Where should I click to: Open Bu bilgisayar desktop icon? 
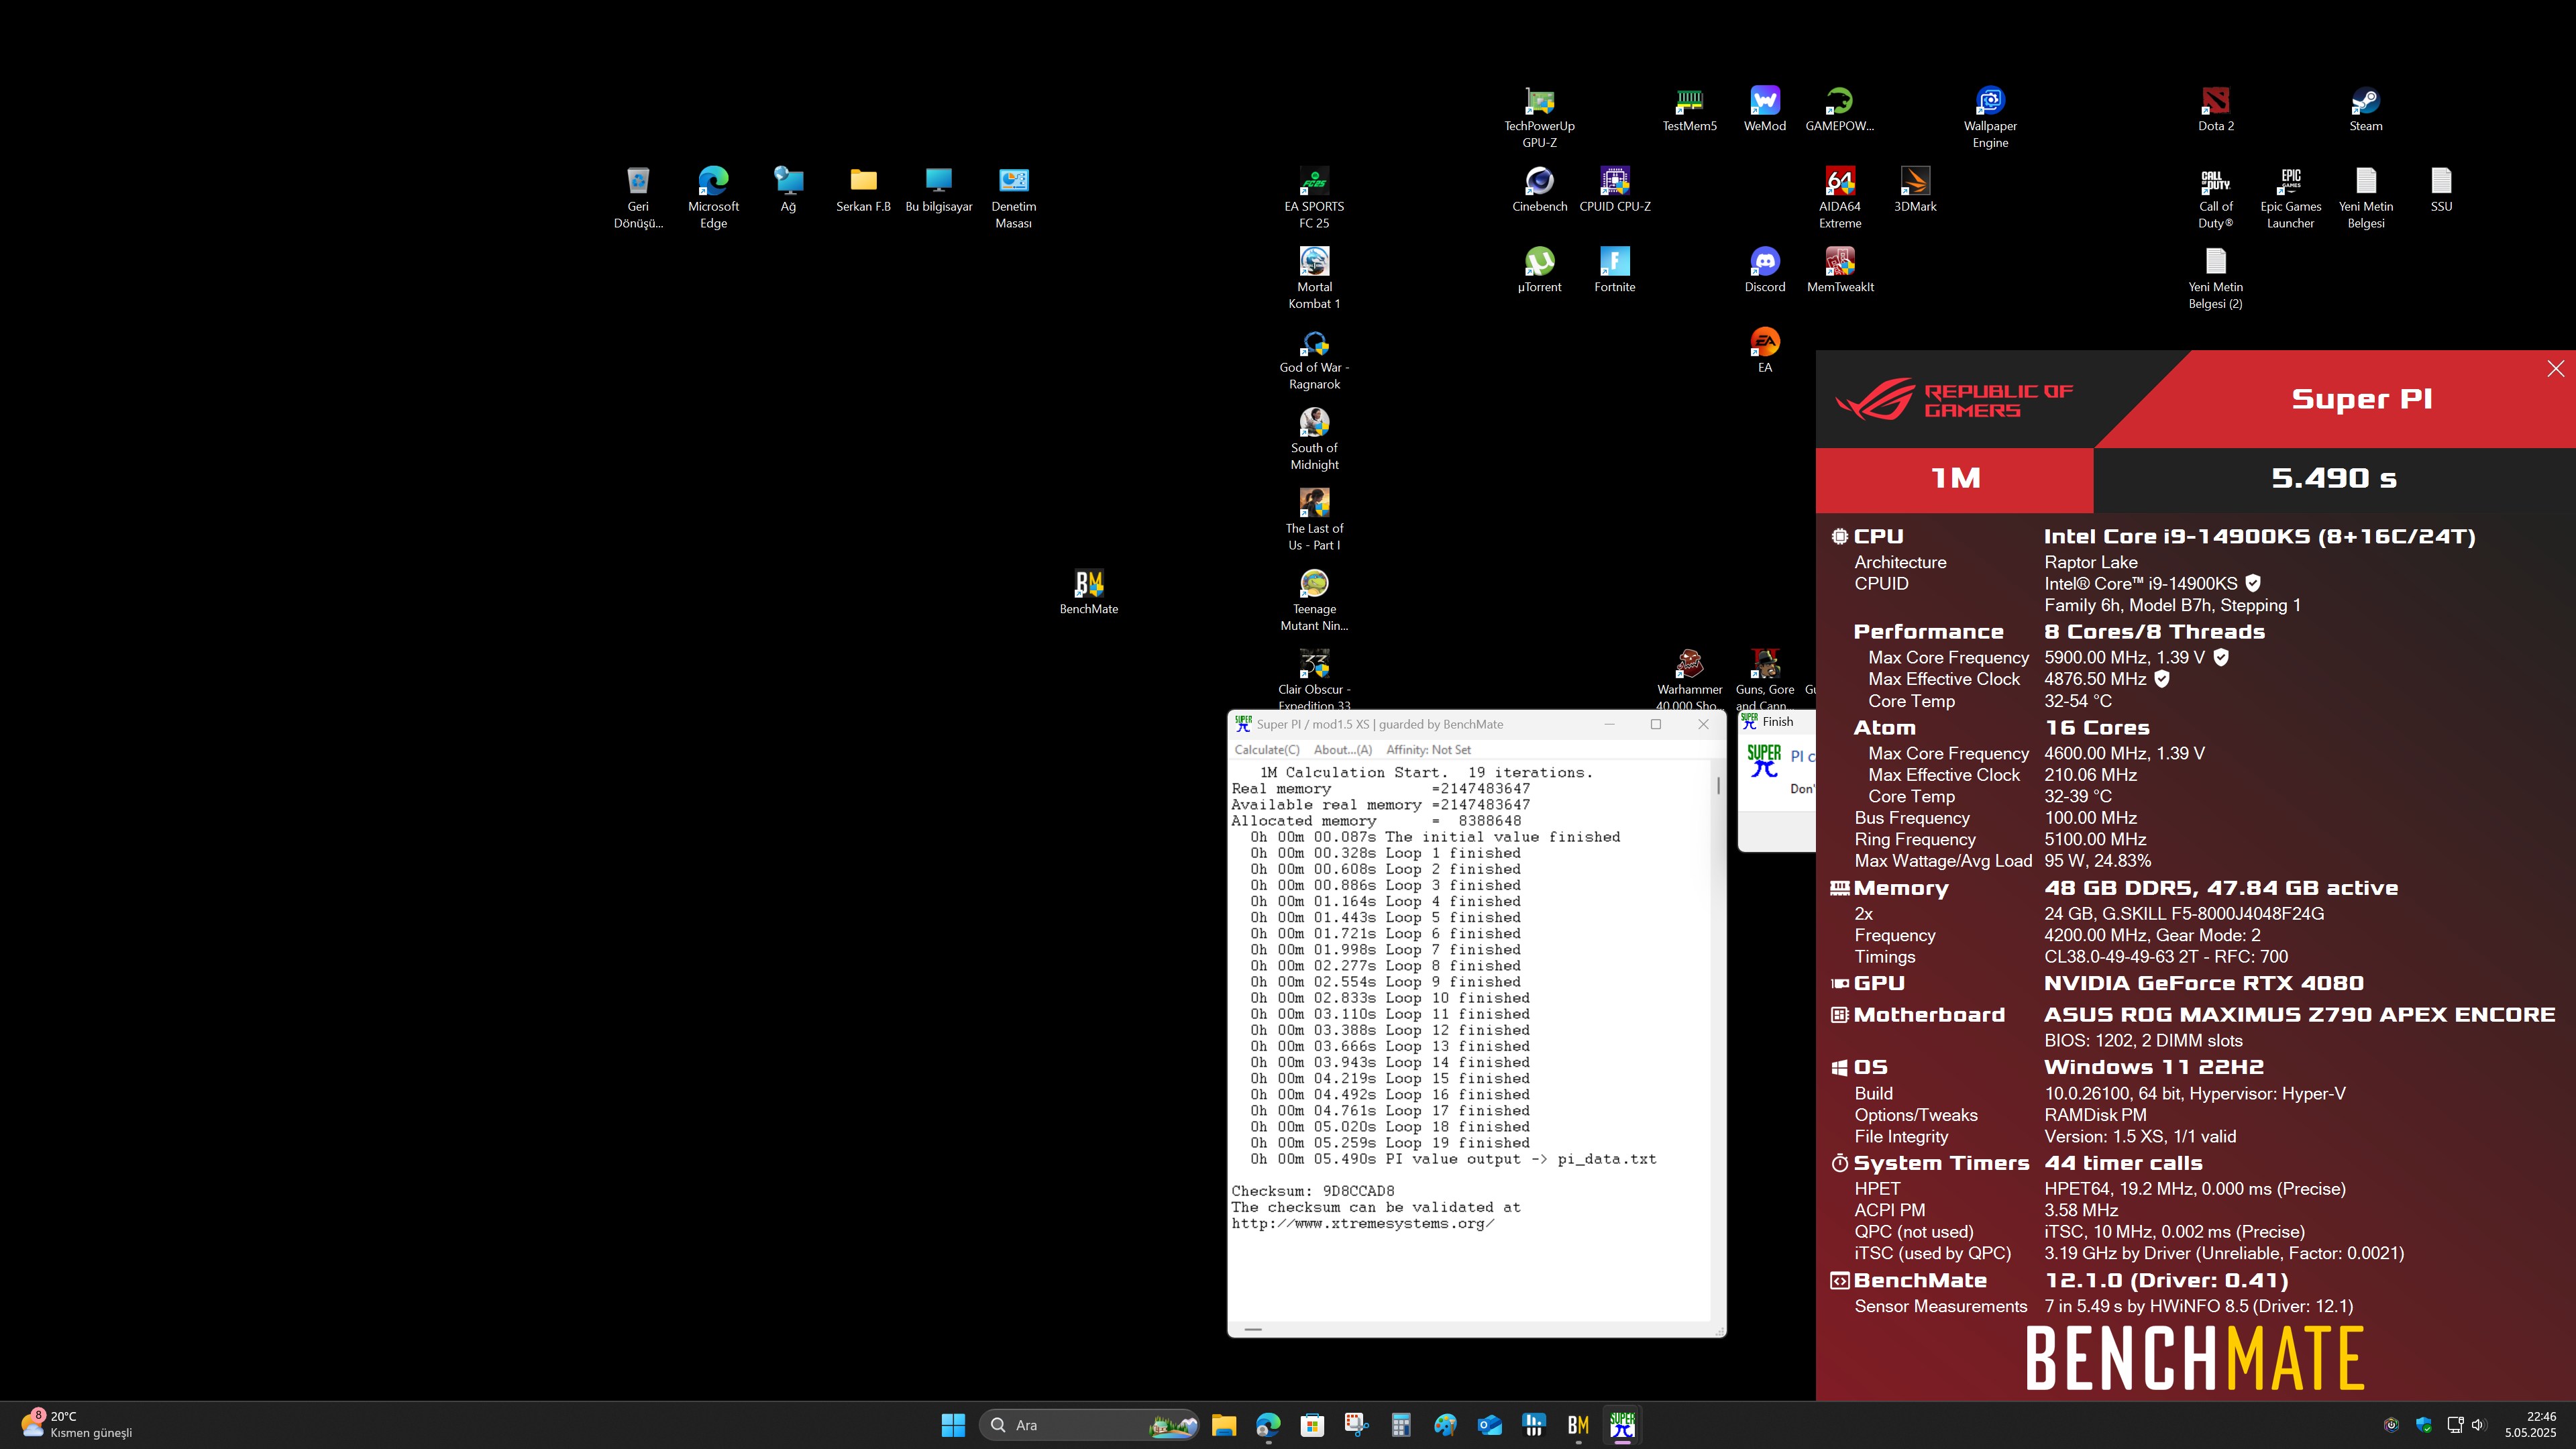938,190
